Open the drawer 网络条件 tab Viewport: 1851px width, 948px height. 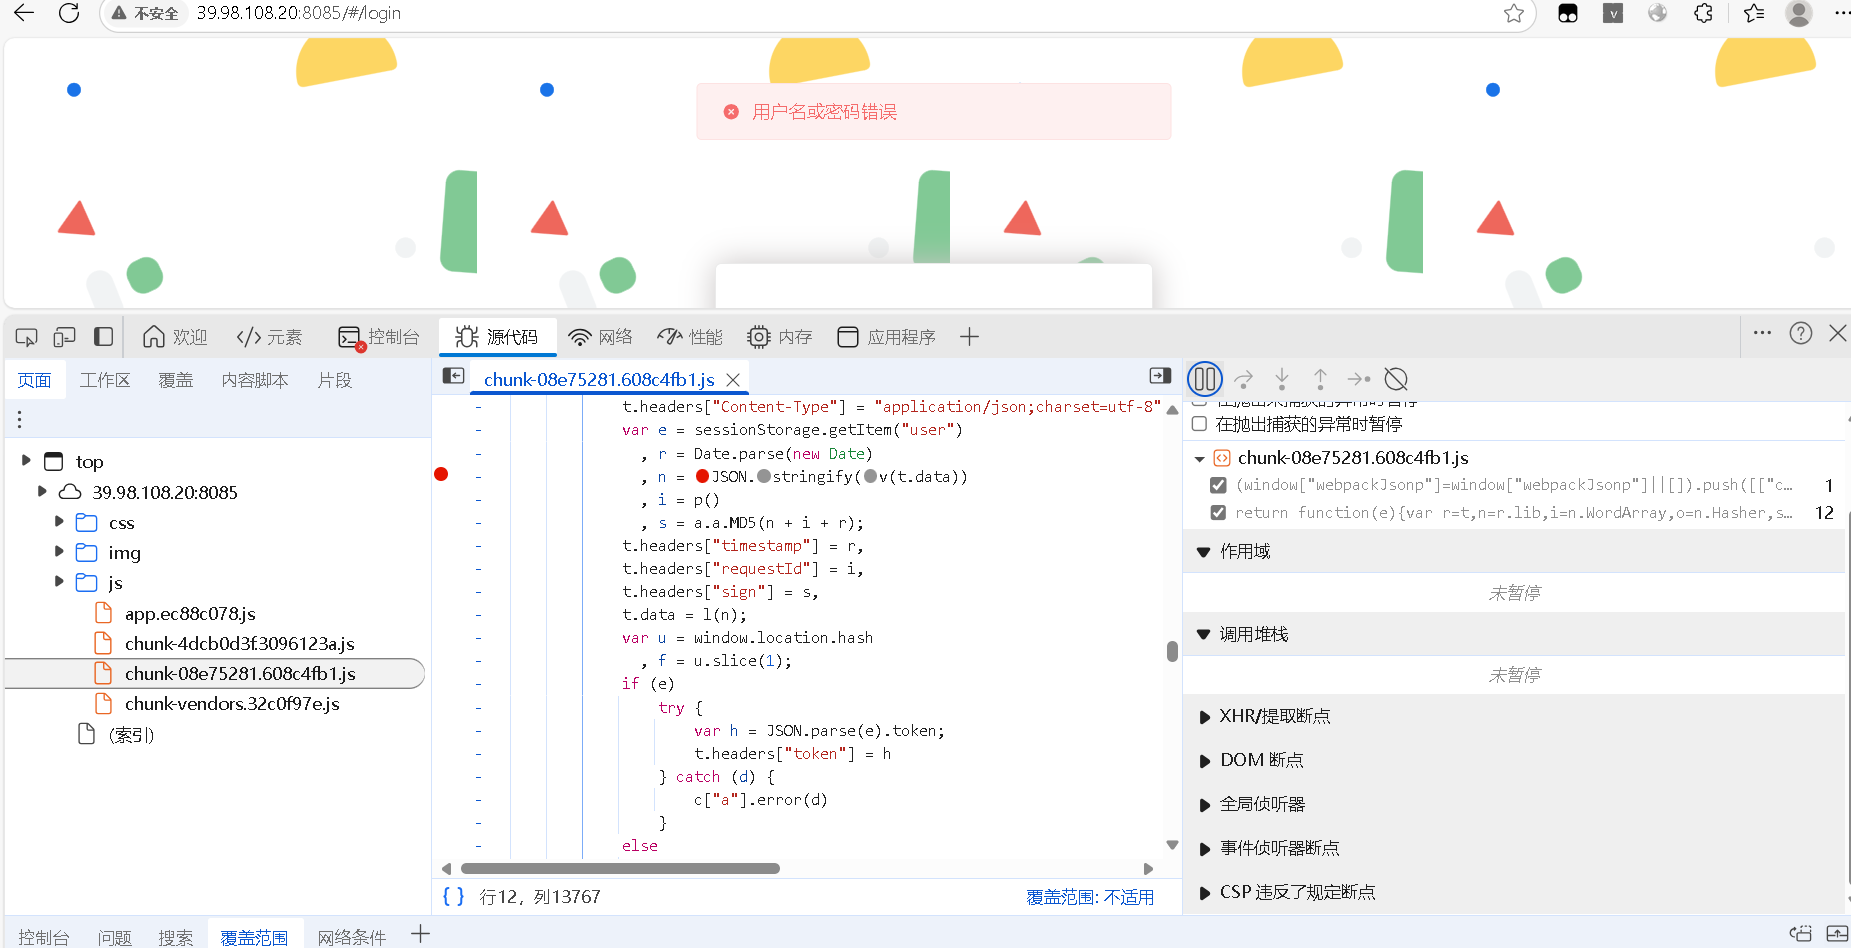[x=352, y=937]
